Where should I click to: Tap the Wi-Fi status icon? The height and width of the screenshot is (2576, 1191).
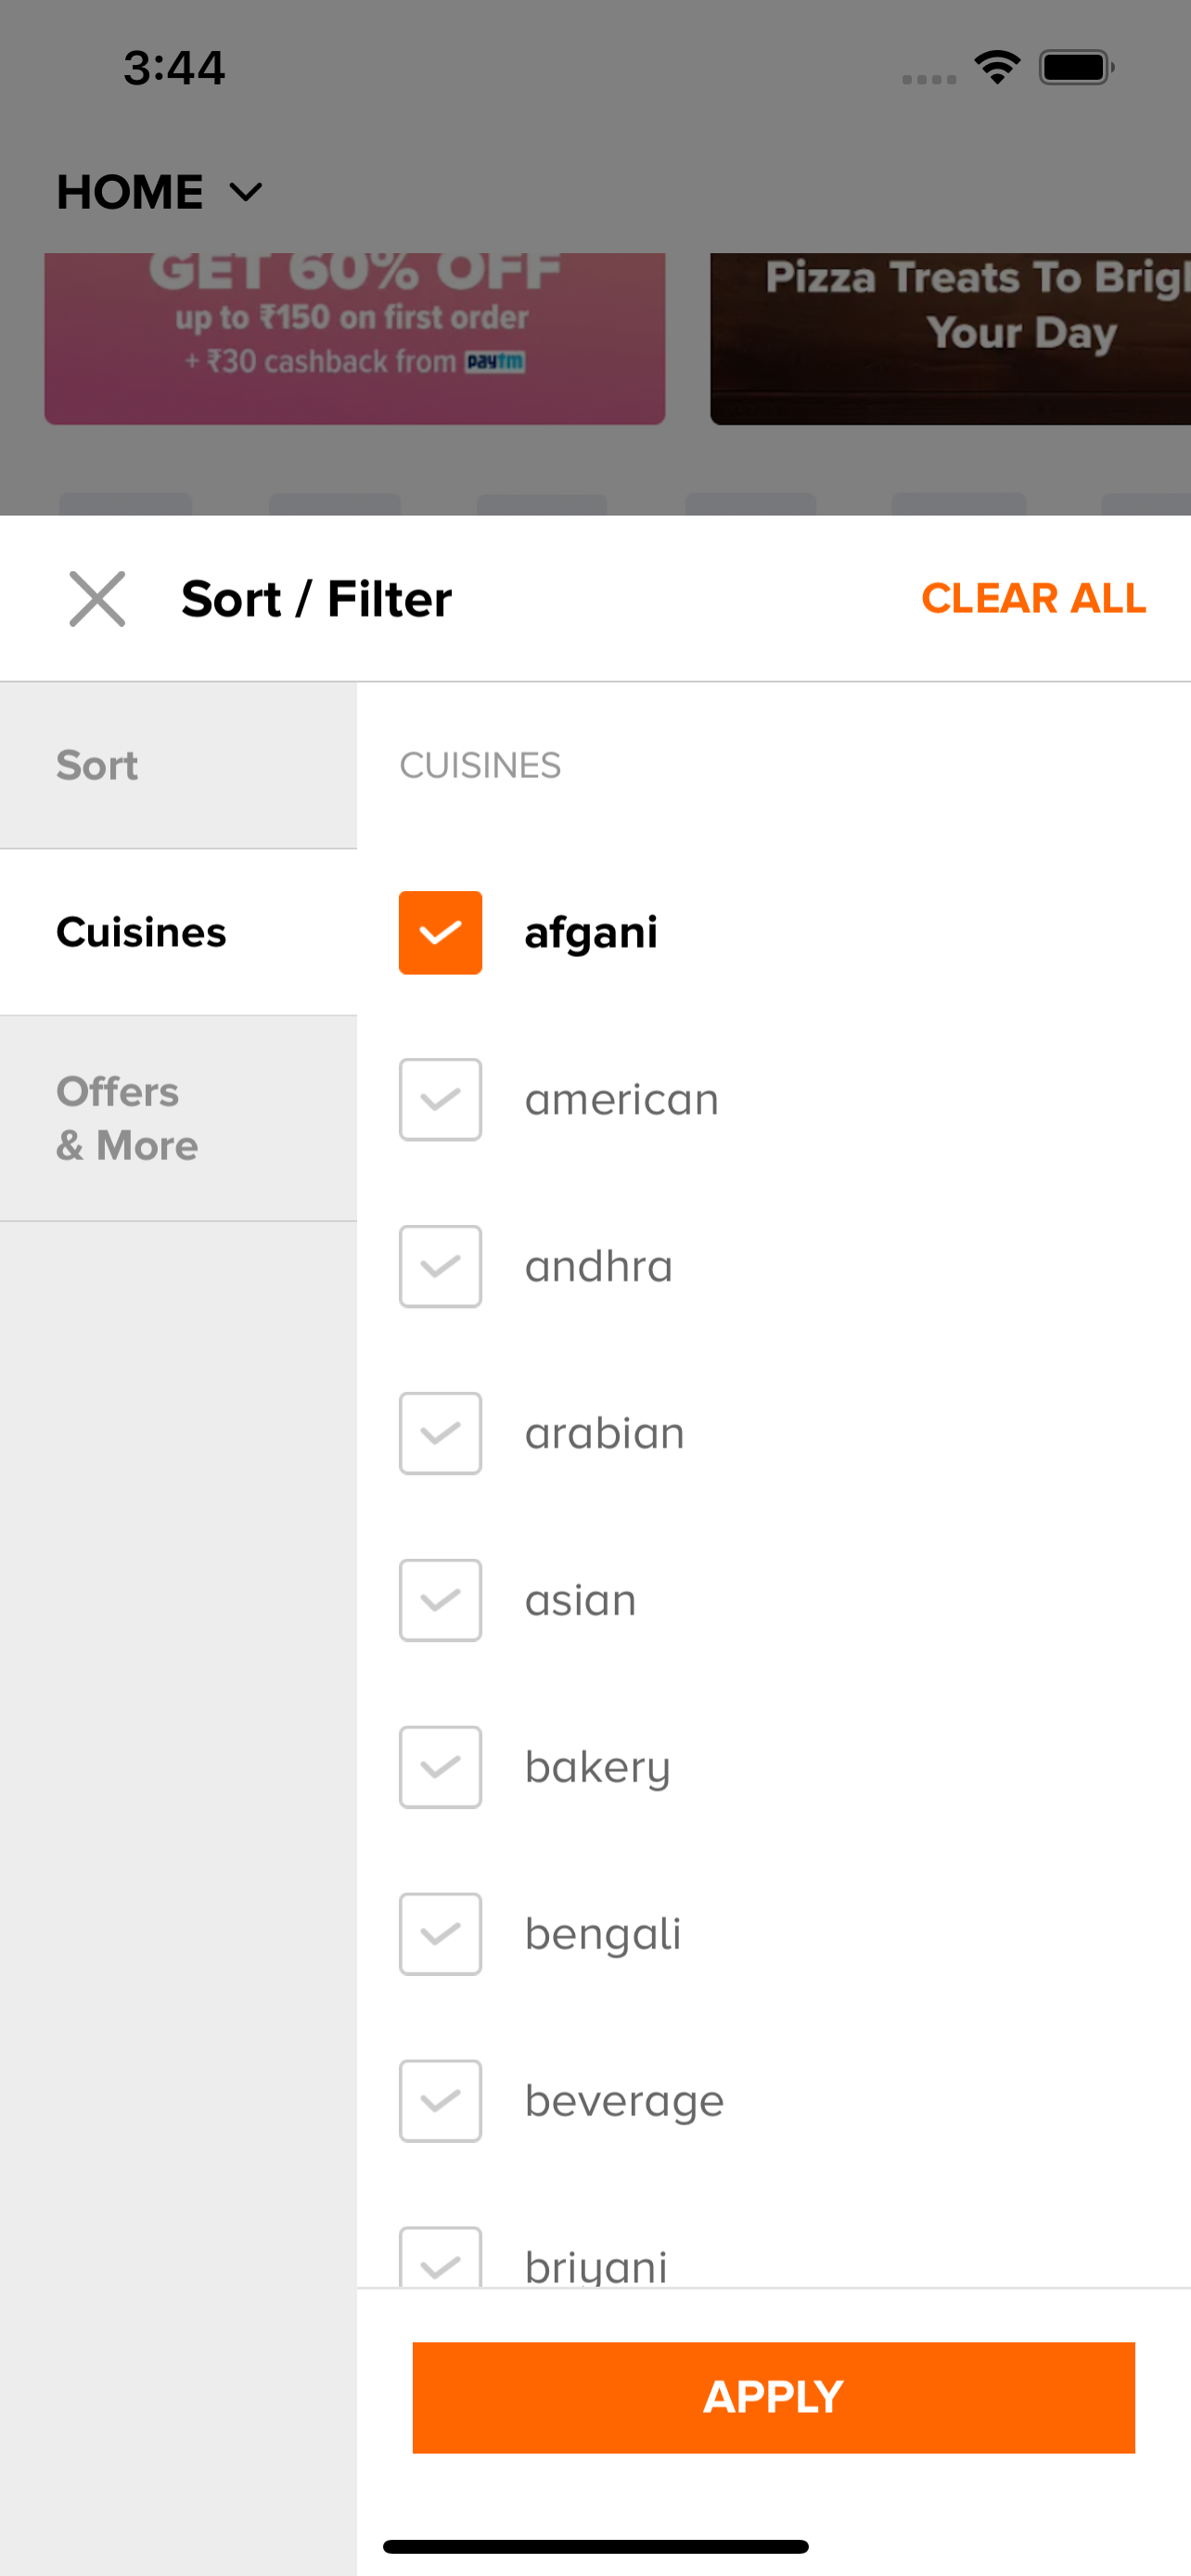click(x=997, y=68)
